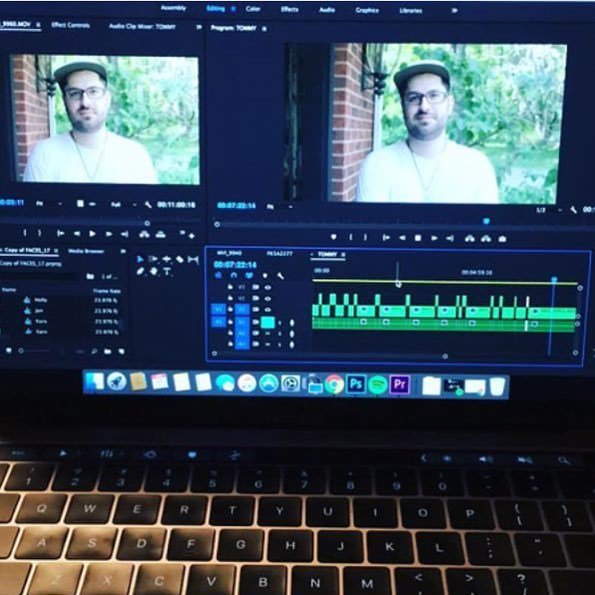Select the Hand tool
Image resolution: width=595 pixels, height=595 pixels.
[154, 271]
